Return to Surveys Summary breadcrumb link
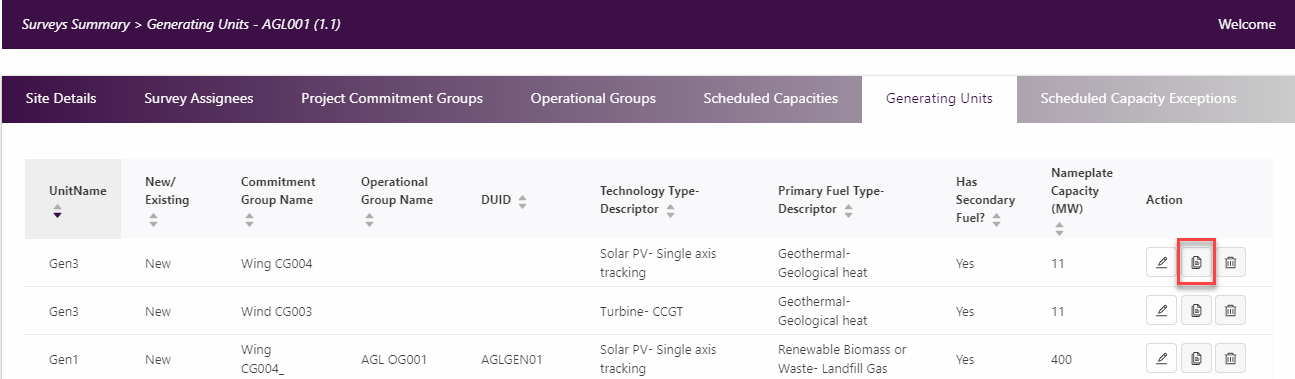1295x379 pixels. click(x=76, y=24)
